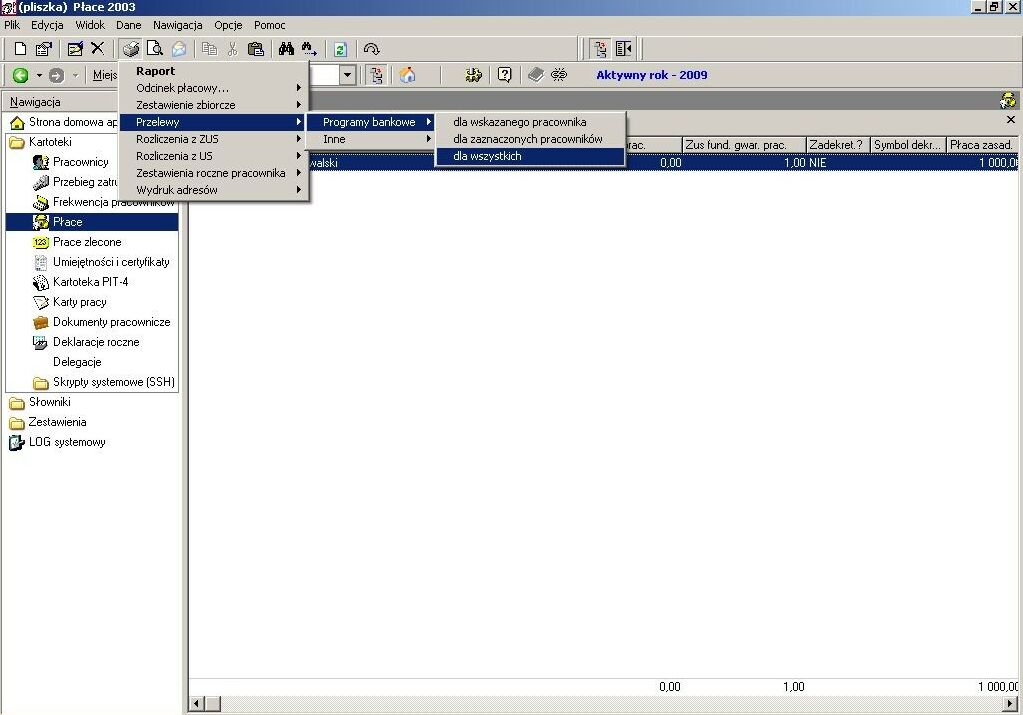Expand Rozliczenia z ZUS submenu

point(213,139)
